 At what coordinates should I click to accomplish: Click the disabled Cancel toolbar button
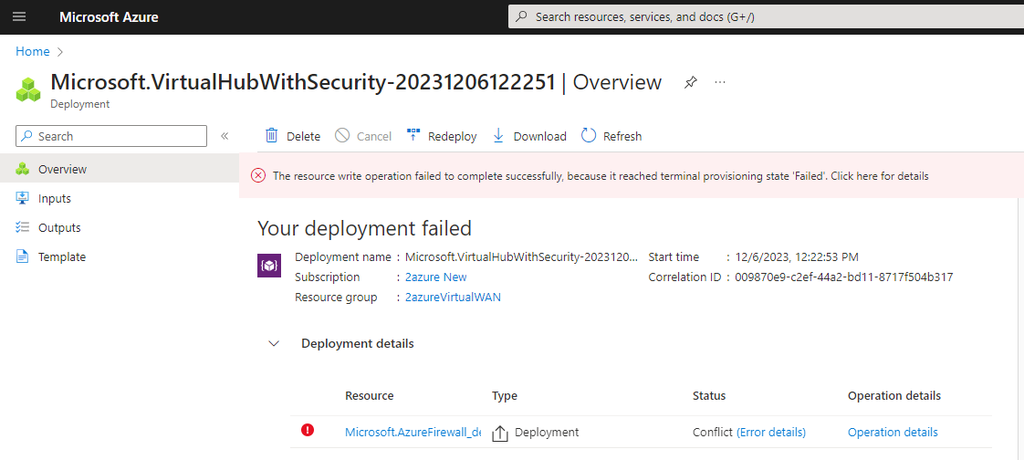[x=363, y=136]
